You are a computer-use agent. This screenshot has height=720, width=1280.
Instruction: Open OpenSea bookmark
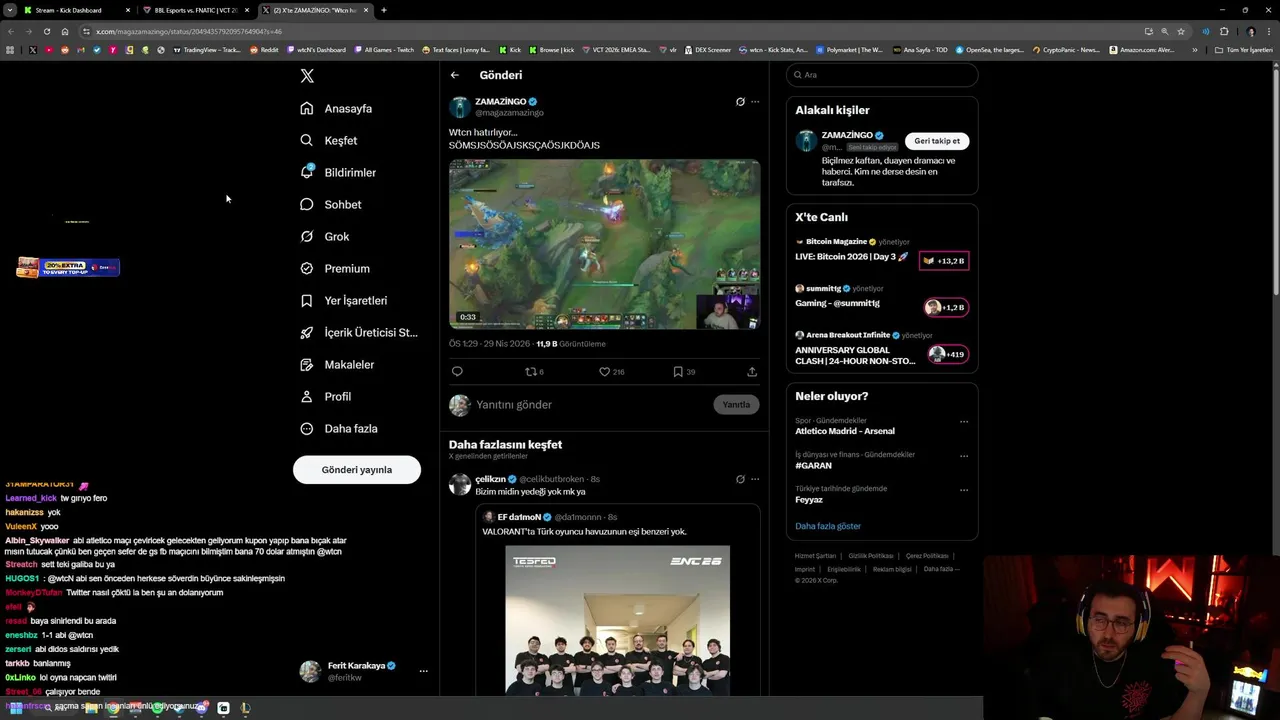tap(990, 50)
